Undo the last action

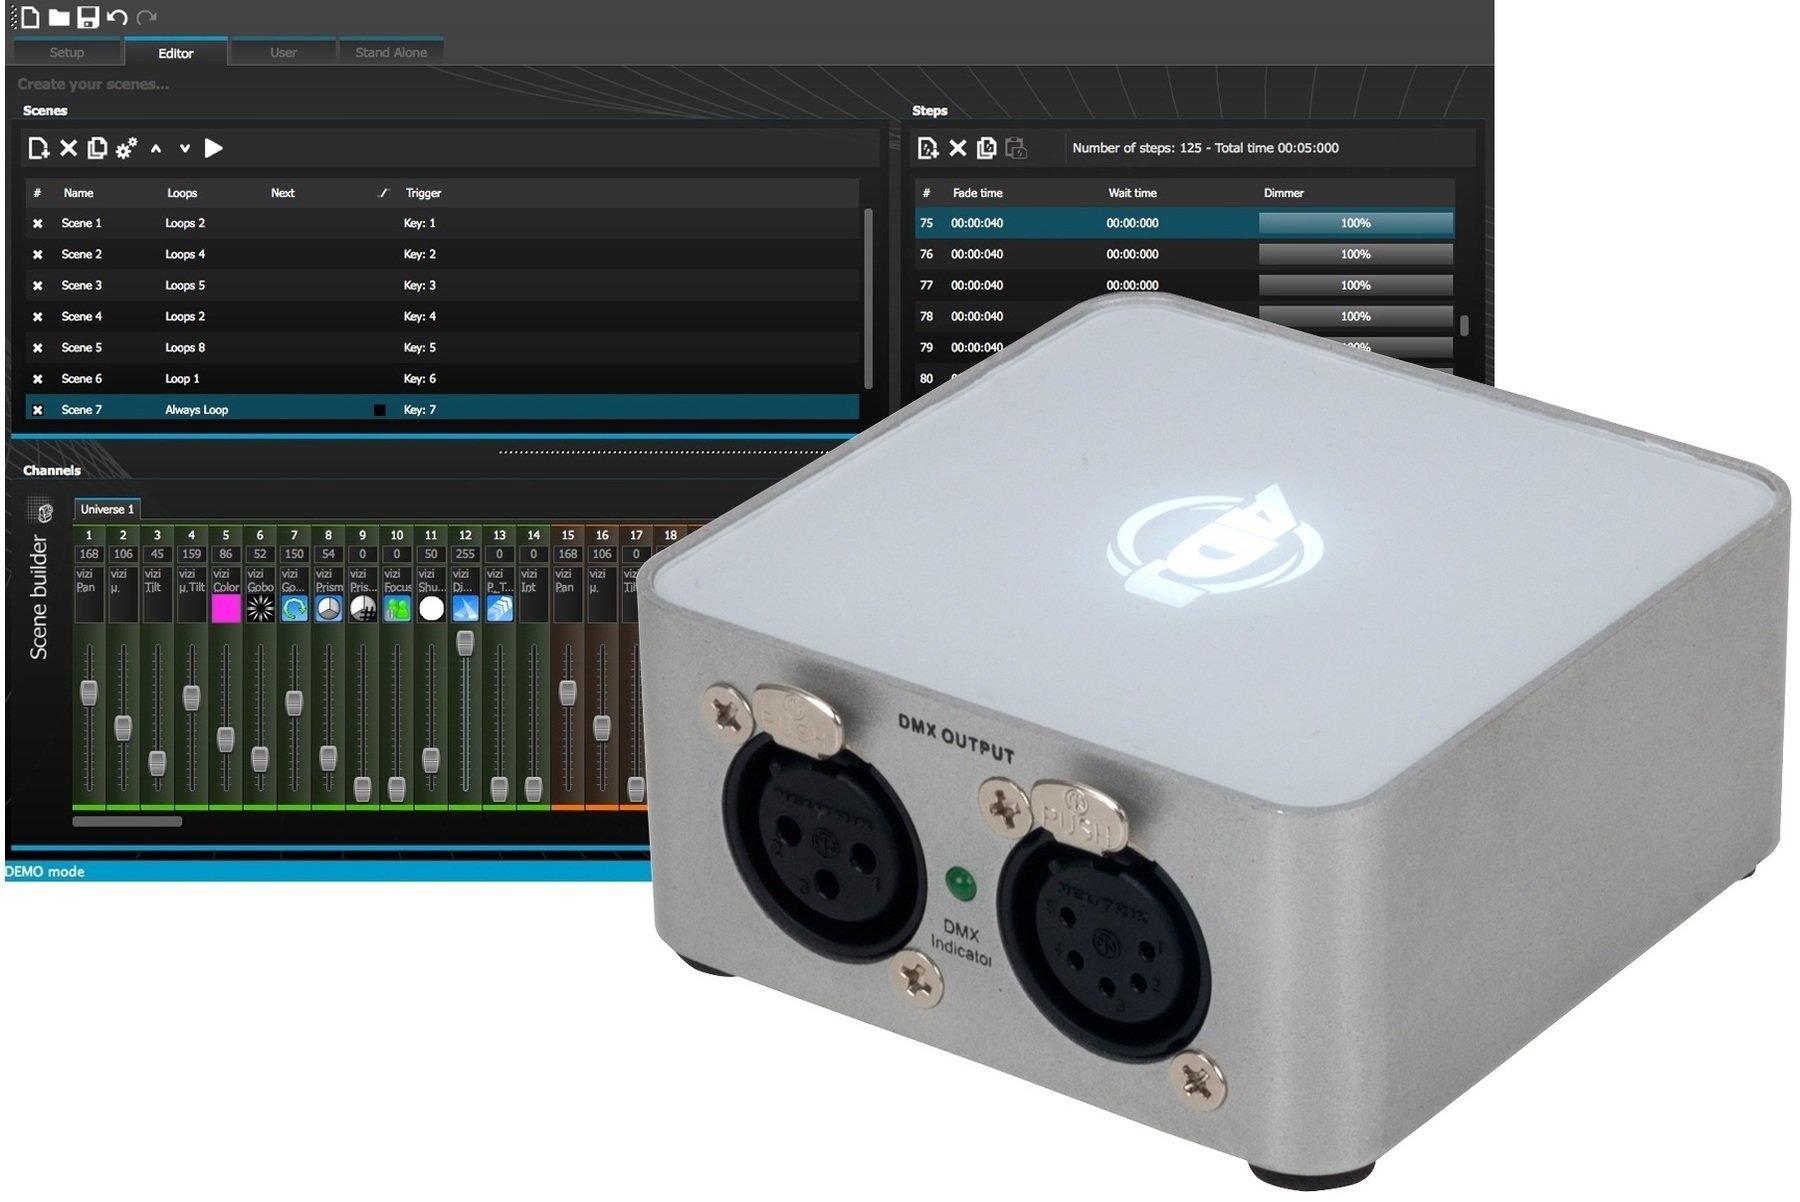(x=118, y=15)
